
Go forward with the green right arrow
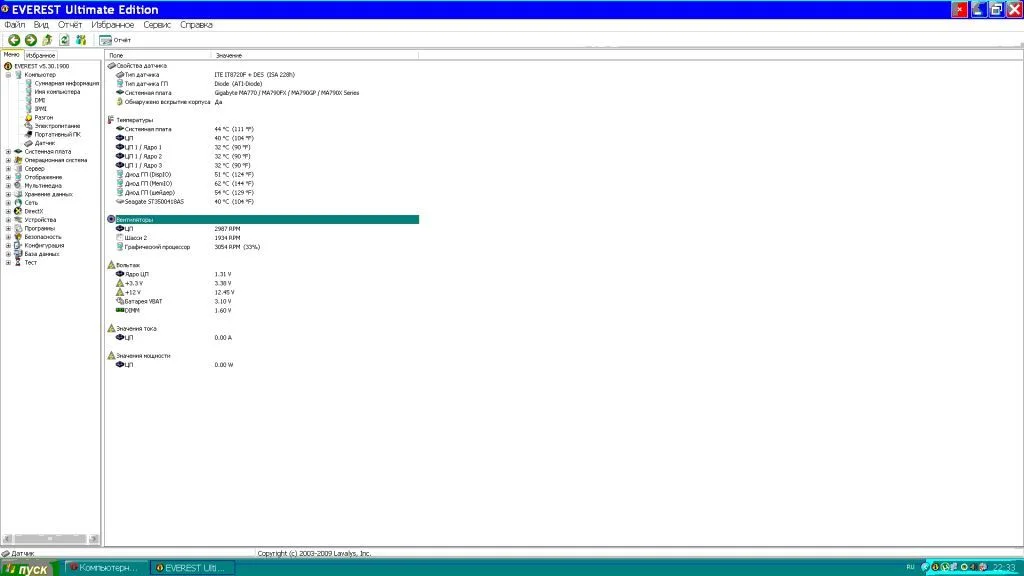[31, 40]
